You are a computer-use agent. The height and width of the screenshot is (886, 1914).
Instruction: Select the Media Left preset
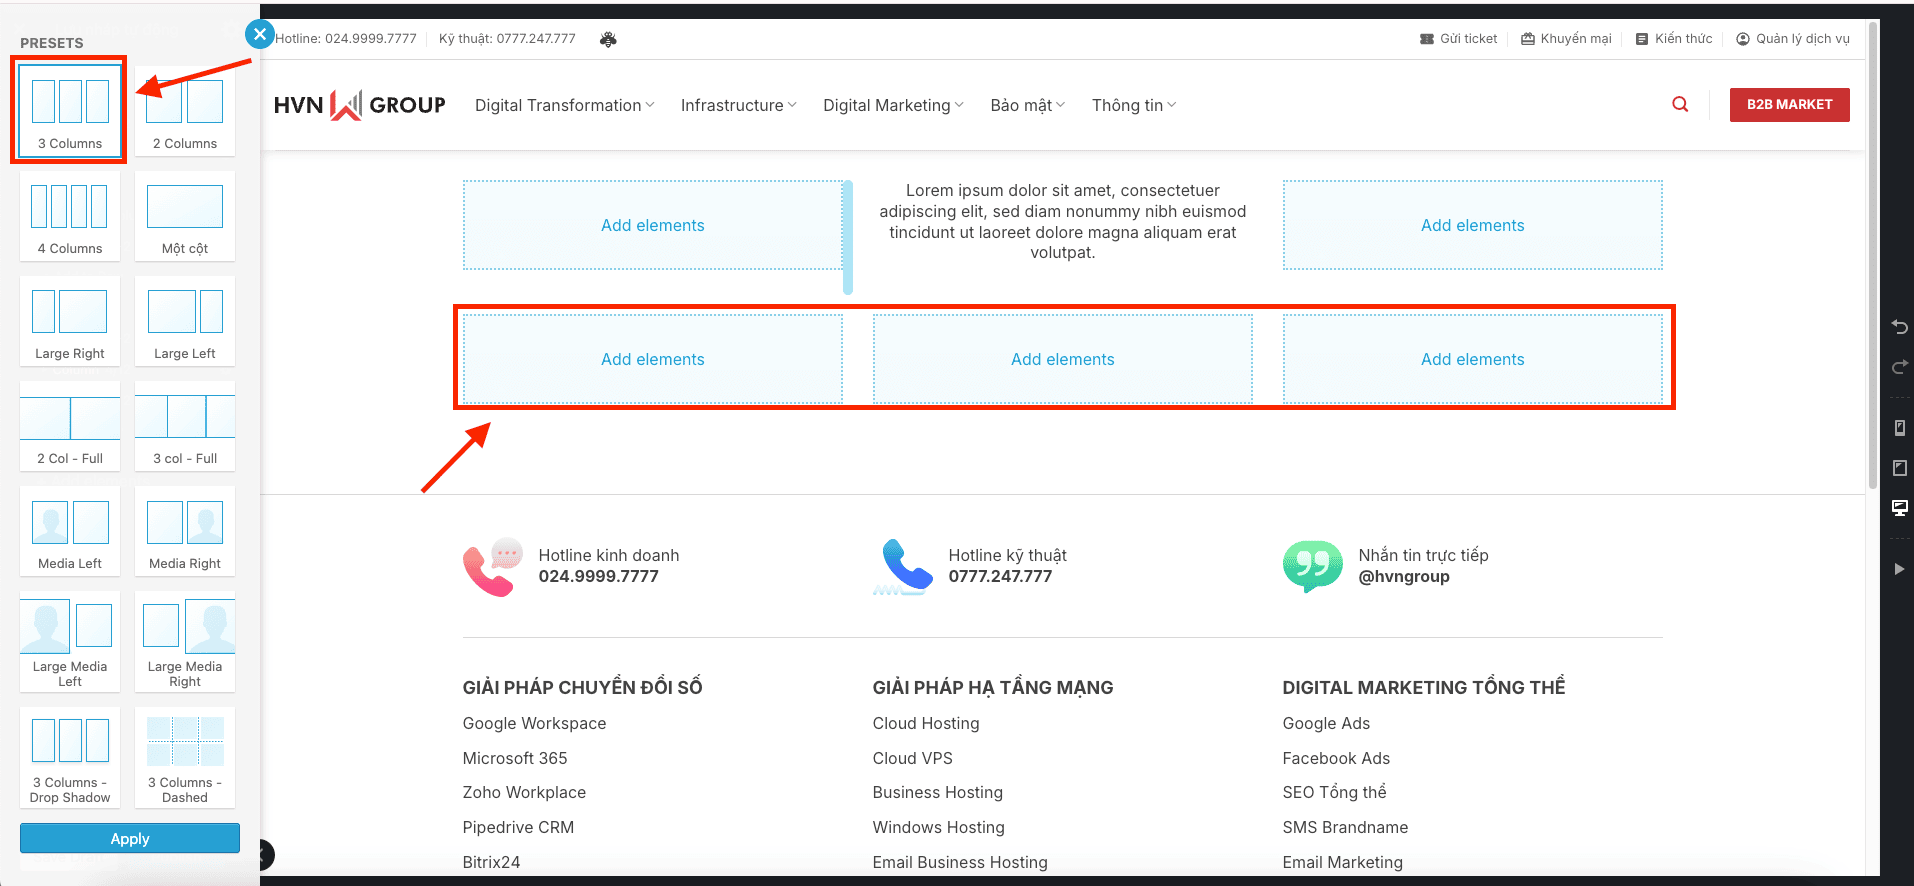pyautogui.click(x=70, y=531)
